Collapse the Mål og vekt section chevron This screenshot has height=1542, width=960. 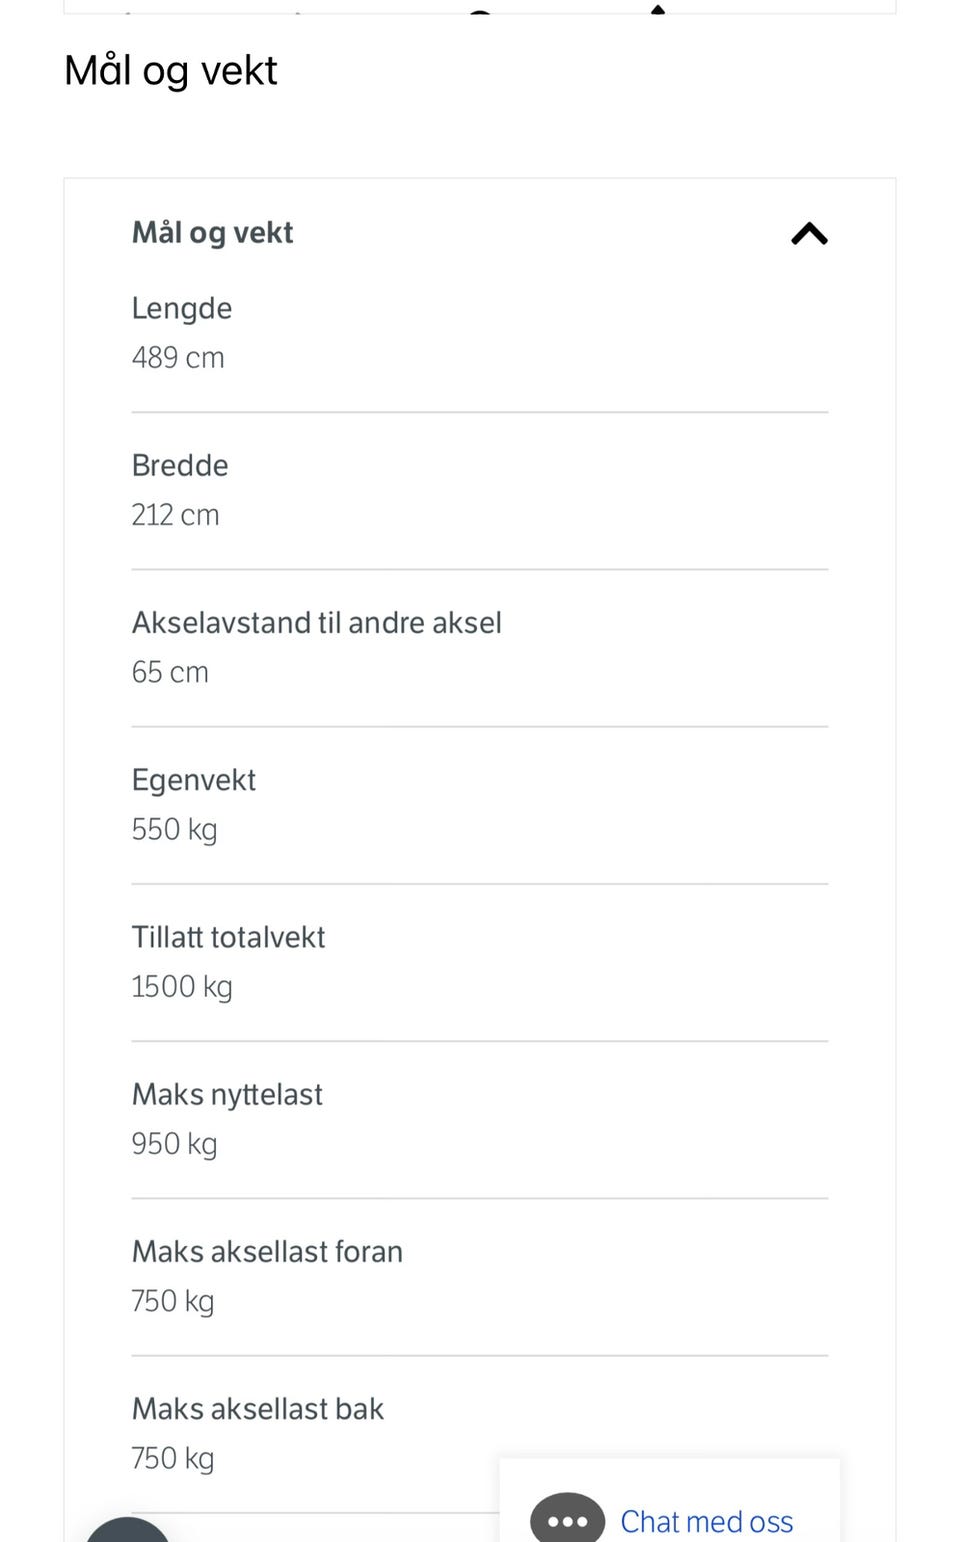point(809,234)
